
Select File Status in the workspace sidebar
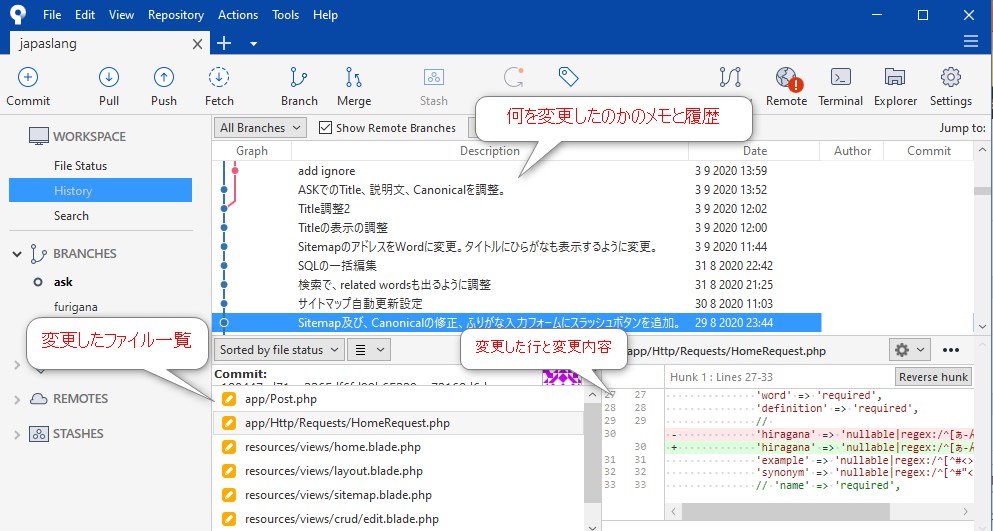(80, 166)
